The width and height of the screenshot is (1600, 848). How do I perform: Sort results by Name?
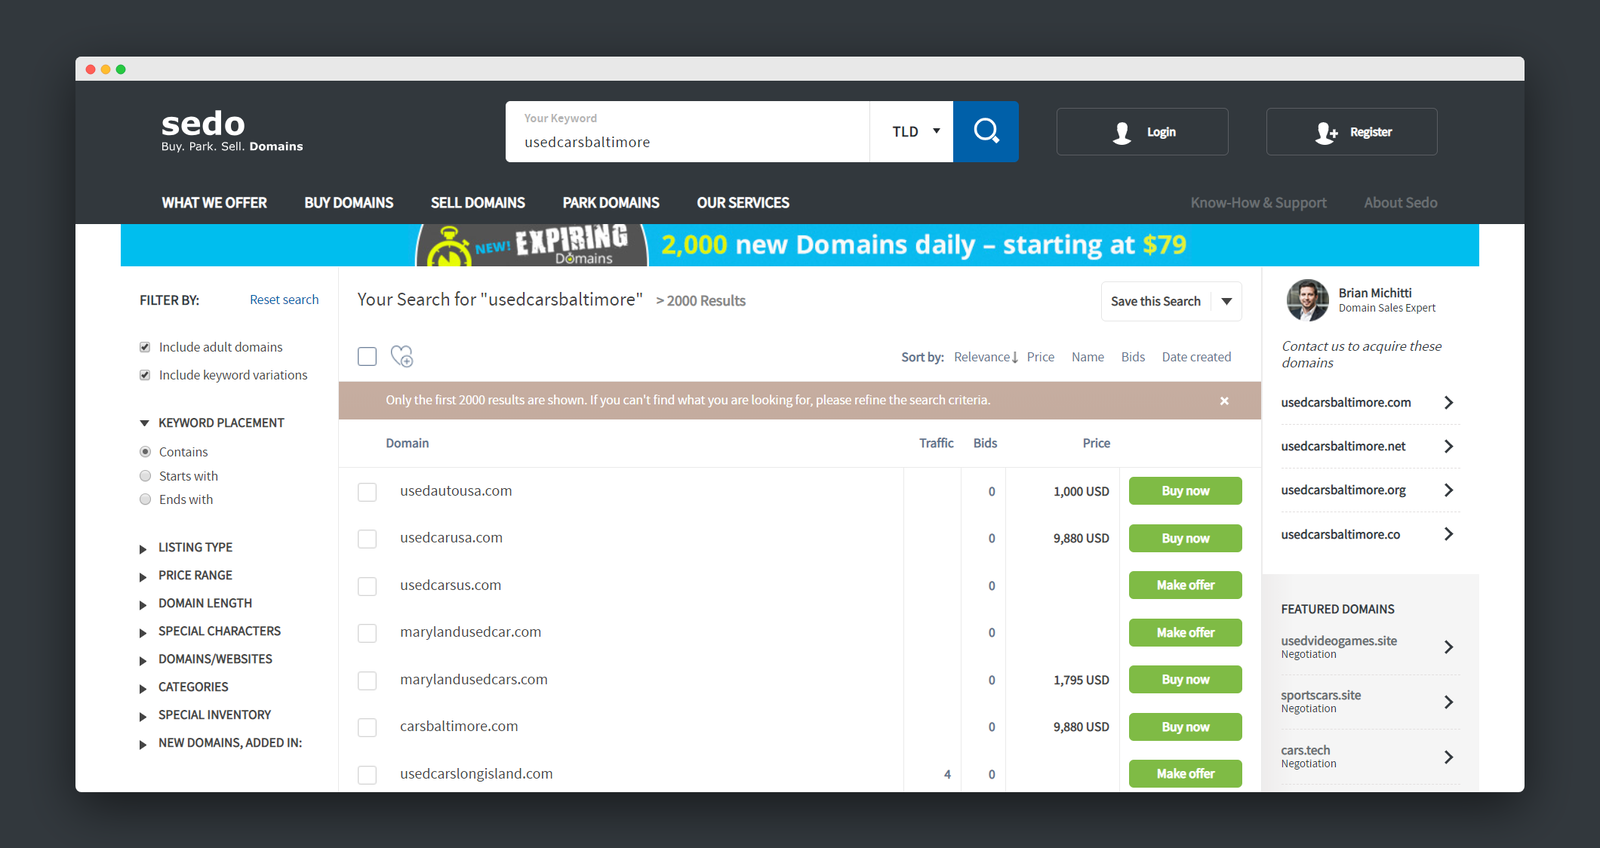click(x=1088, y=357)
